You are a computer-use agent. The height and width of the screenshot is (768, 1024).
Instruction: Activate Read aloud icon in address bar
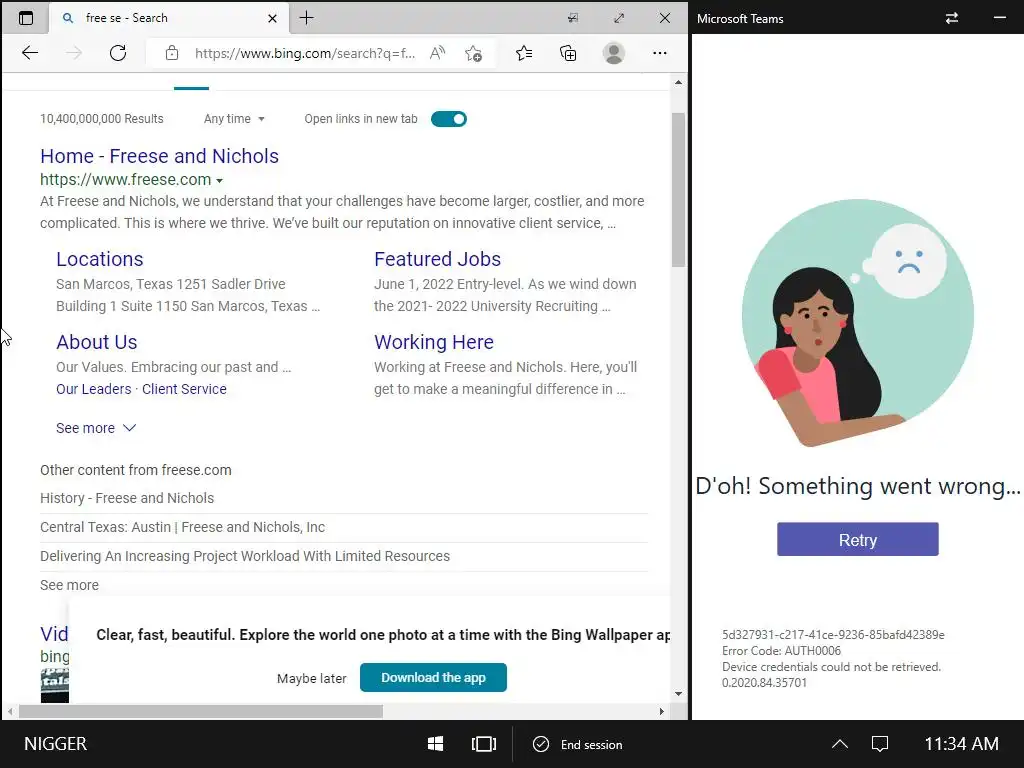tap(438, 53)
